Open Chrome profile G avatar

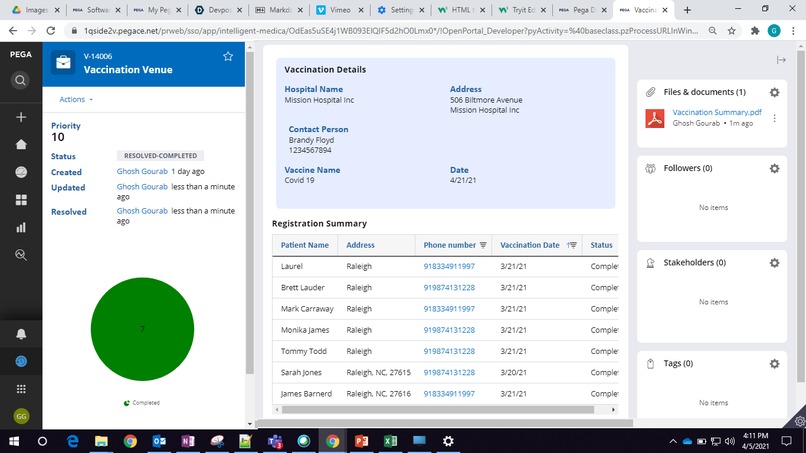(x=774, y=31)
